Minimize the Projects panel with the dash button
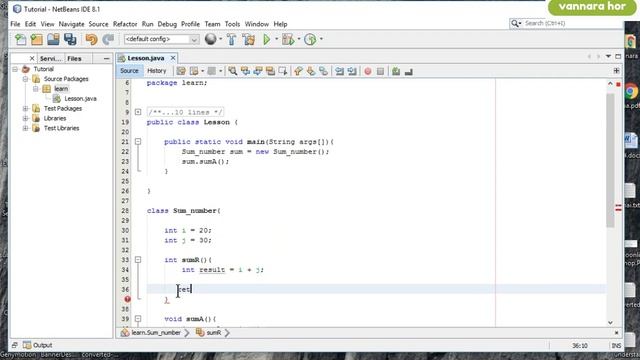Image resolution: width=640 pixels, height=360 pixels. tap(107, 58)
